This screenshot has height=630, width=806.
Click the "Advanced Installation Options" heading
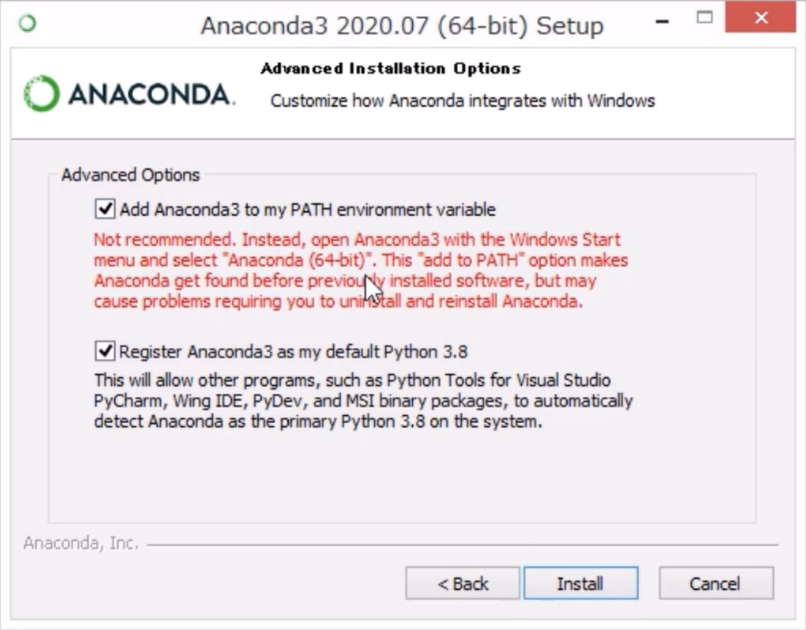390,69
